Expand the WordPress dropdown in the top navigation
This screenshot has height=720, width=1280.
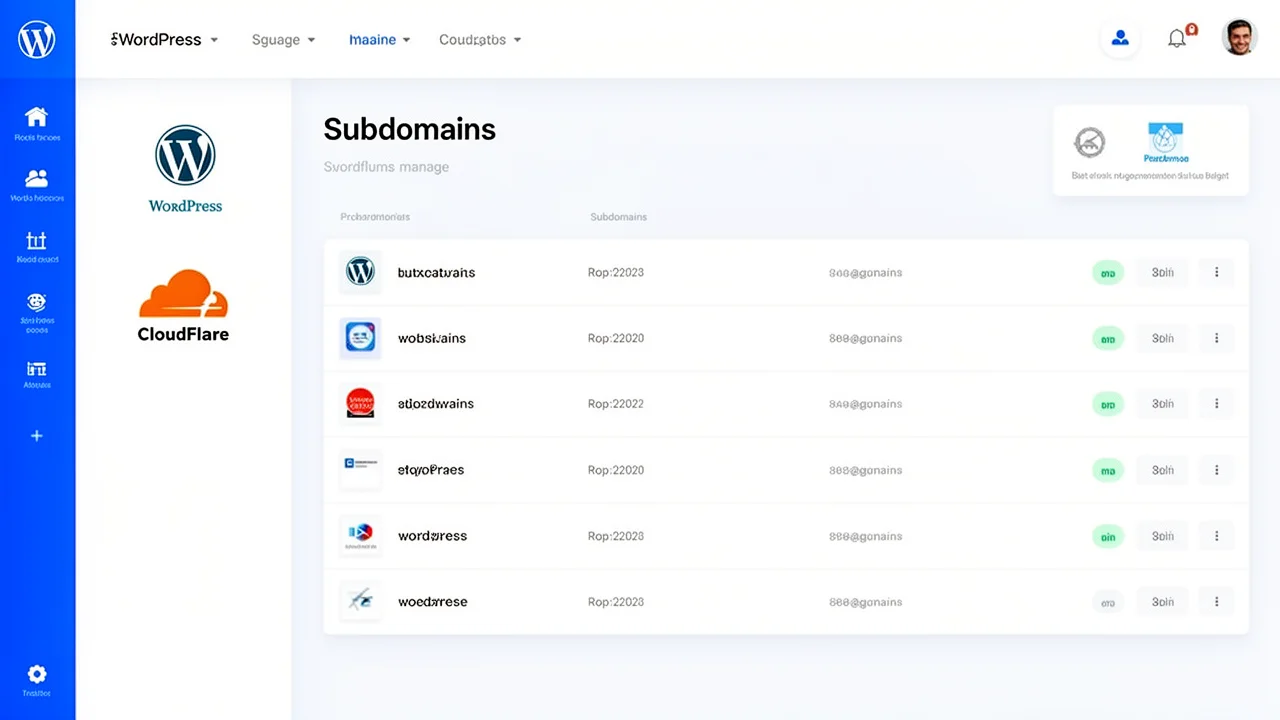point(163,39)
